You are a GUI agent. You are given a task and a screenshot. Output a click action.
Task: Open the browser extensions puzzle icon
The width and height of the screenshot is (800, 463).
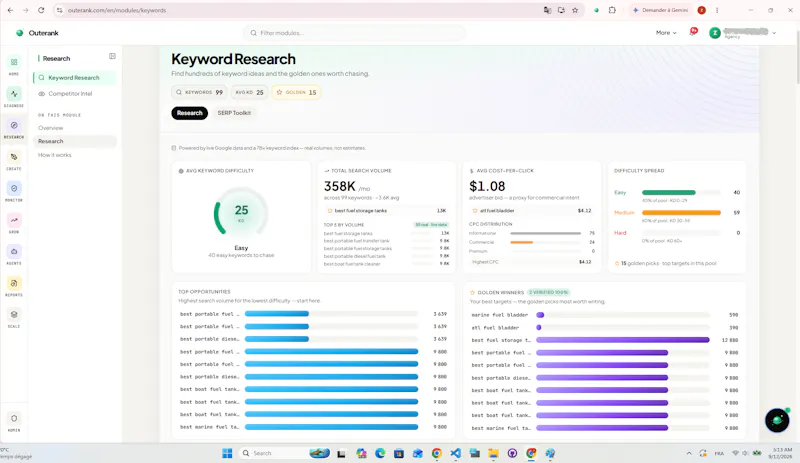click(612, 10)
